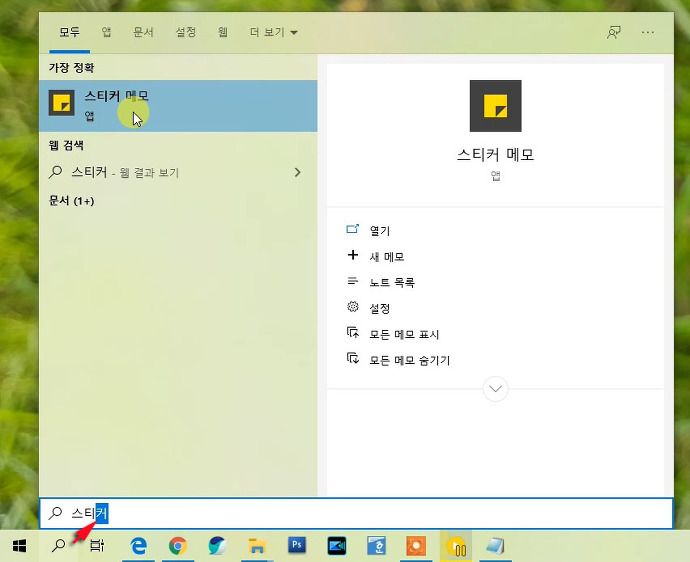This screenshot has height=562, width=690.
Task: Collapse the actions list with the chevron
Action: [495, 389]
